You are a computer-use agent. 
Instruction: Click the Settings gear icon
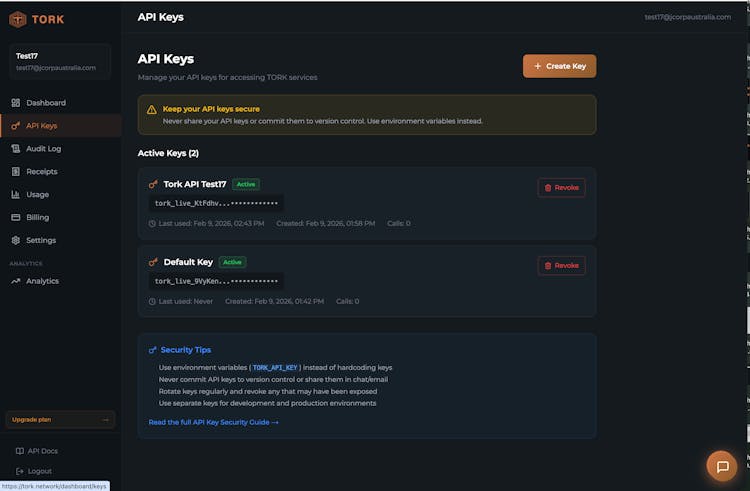(16, 240)
